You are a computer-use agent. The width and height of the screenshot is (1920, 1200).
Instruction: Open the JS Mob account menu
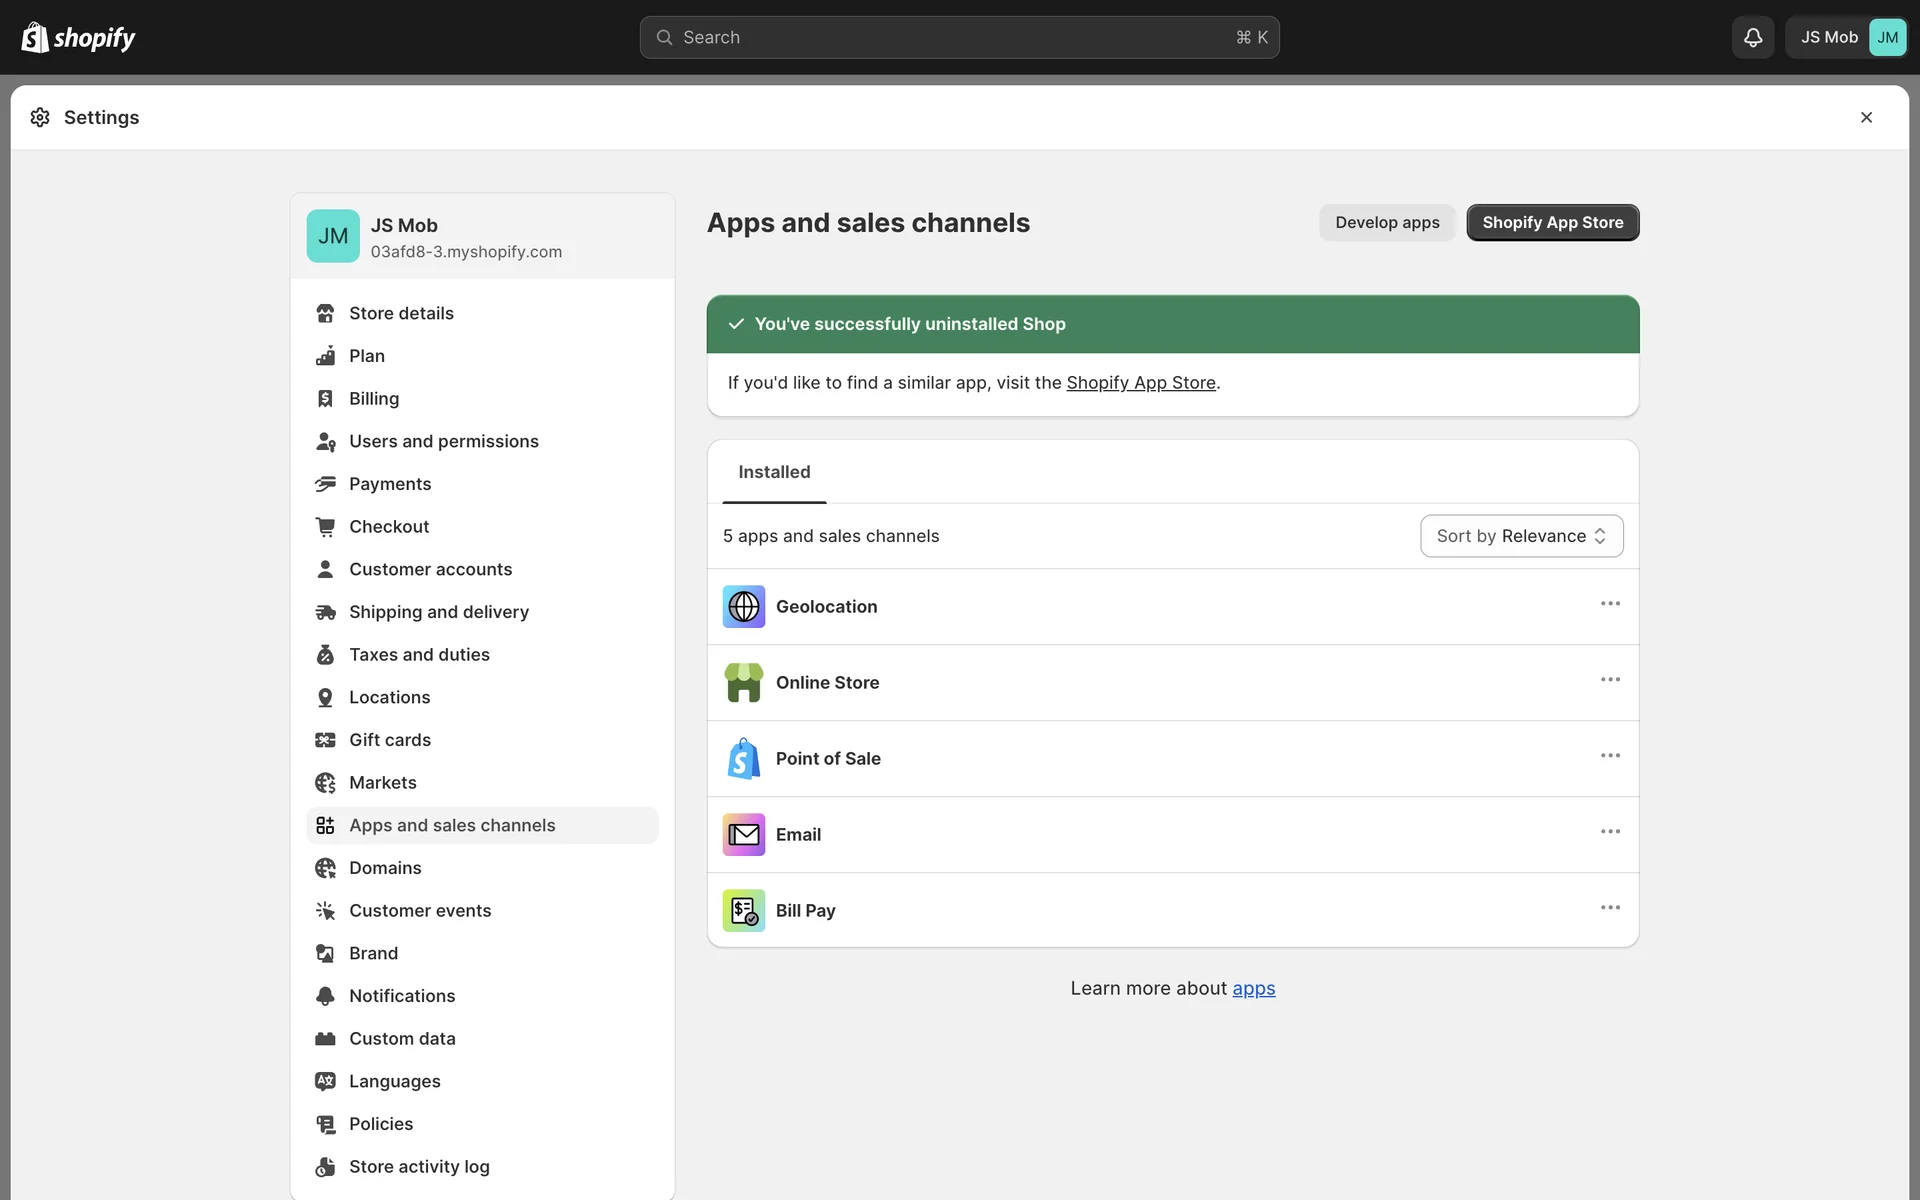tap(1847, 37)
